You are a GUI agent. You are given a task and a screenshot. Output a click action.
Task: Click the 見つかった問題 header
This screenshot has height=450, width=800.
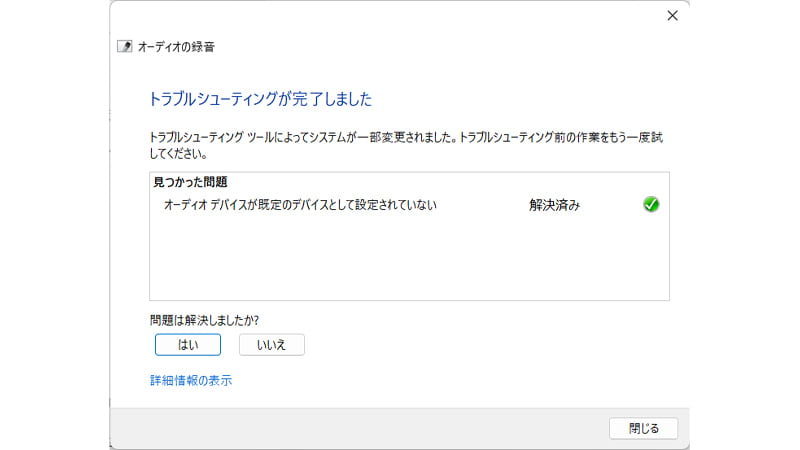pos(190,182)
